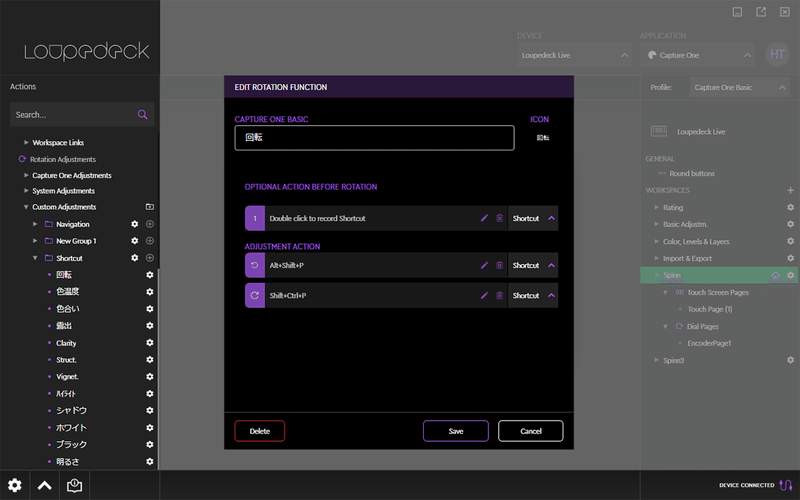Collapse the Custom Adjustments tree node

coord(26,207)
